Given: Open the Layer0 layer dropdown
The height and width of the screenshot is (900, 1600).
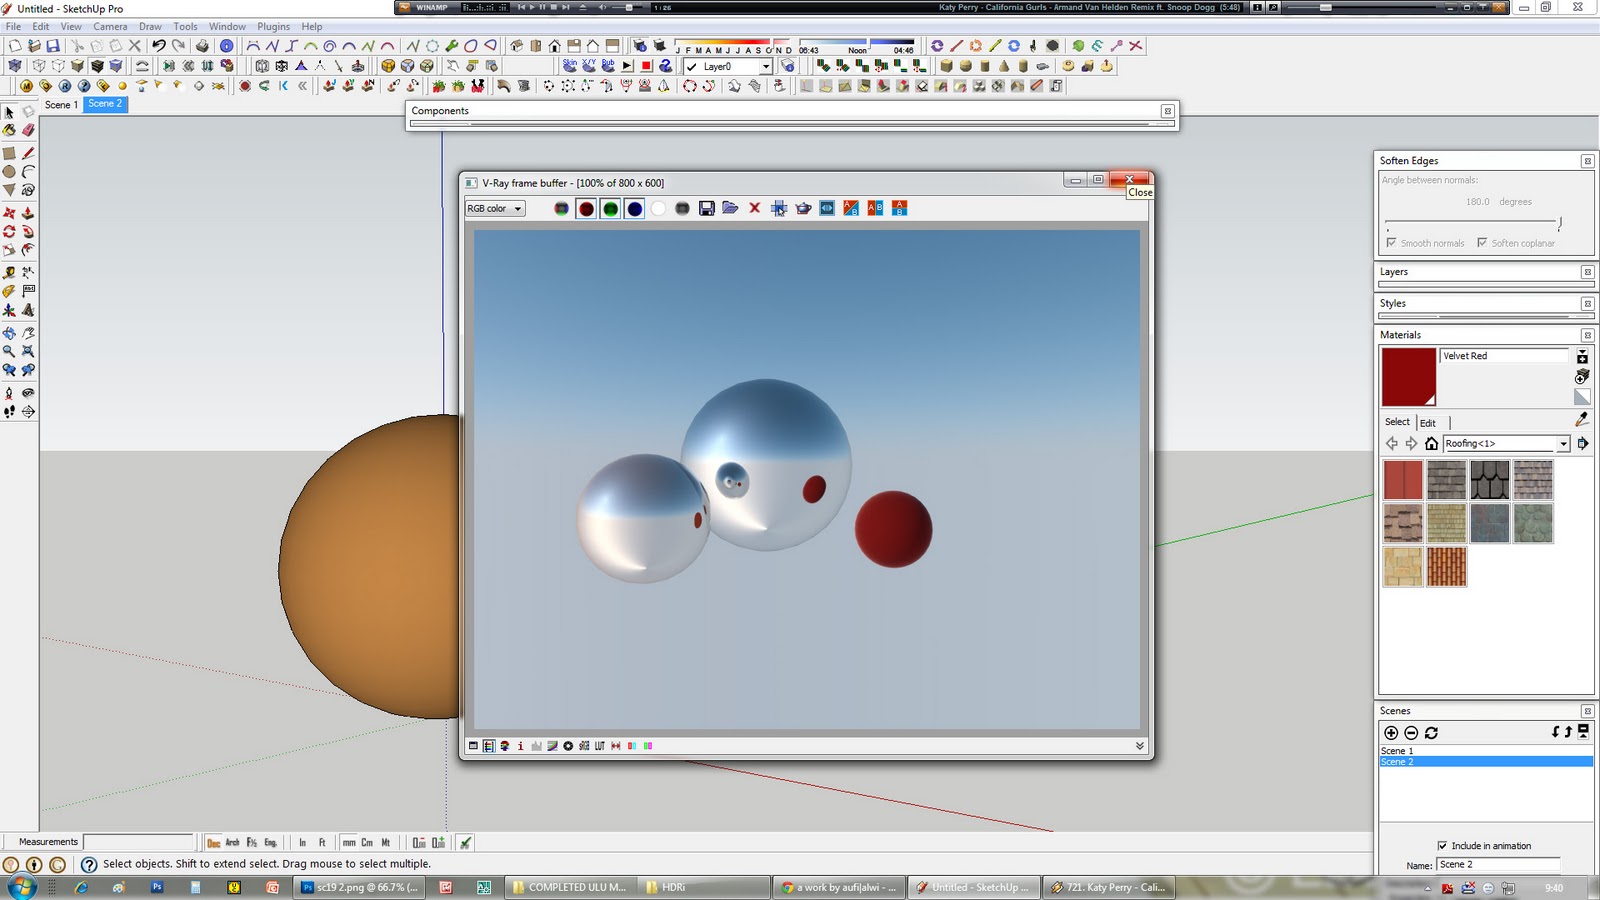Looking at the screenshot, I should coord(765,66).
